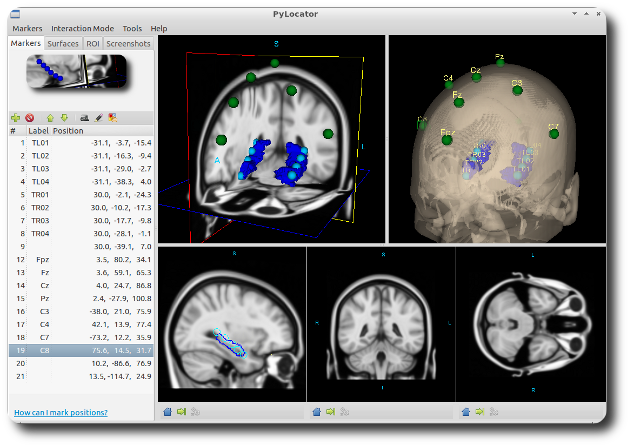Open the Tools menu
This screenshot has width=630, height=447.
(x=132, y=28)
